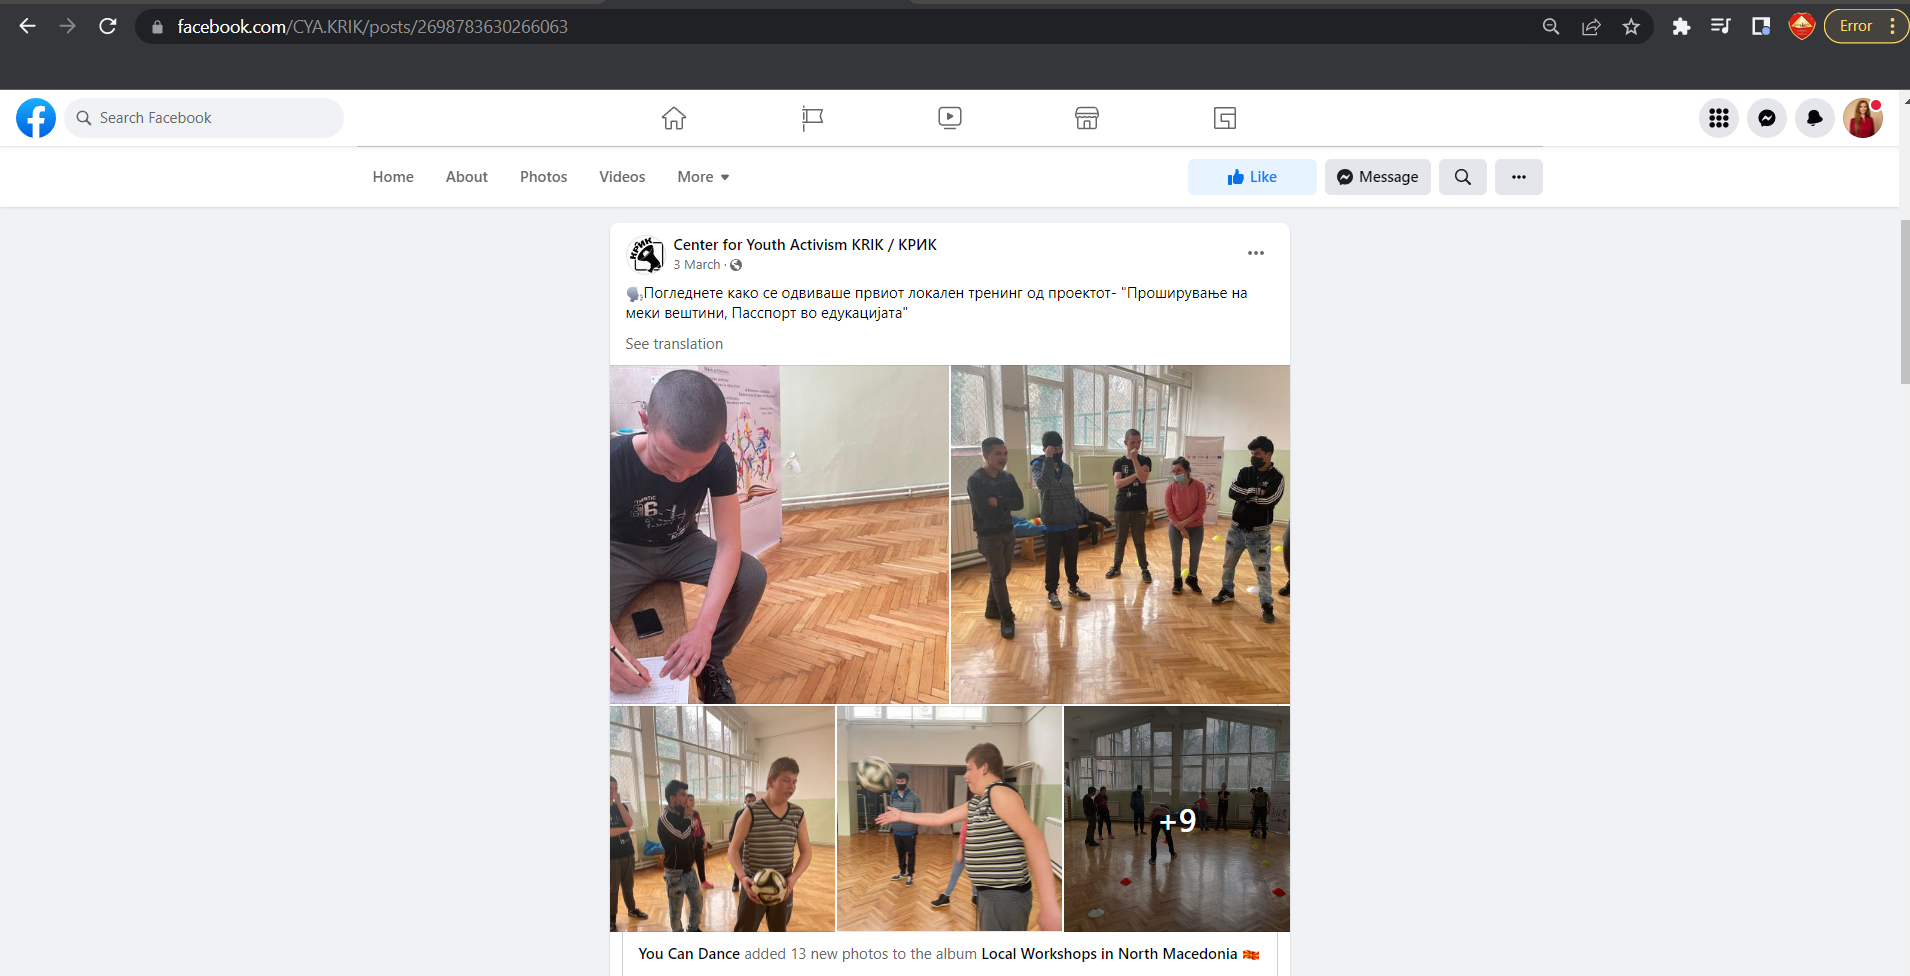1910x976 pixels.
Task: Open the Videos tab
Action: click(x=622, y=177)
